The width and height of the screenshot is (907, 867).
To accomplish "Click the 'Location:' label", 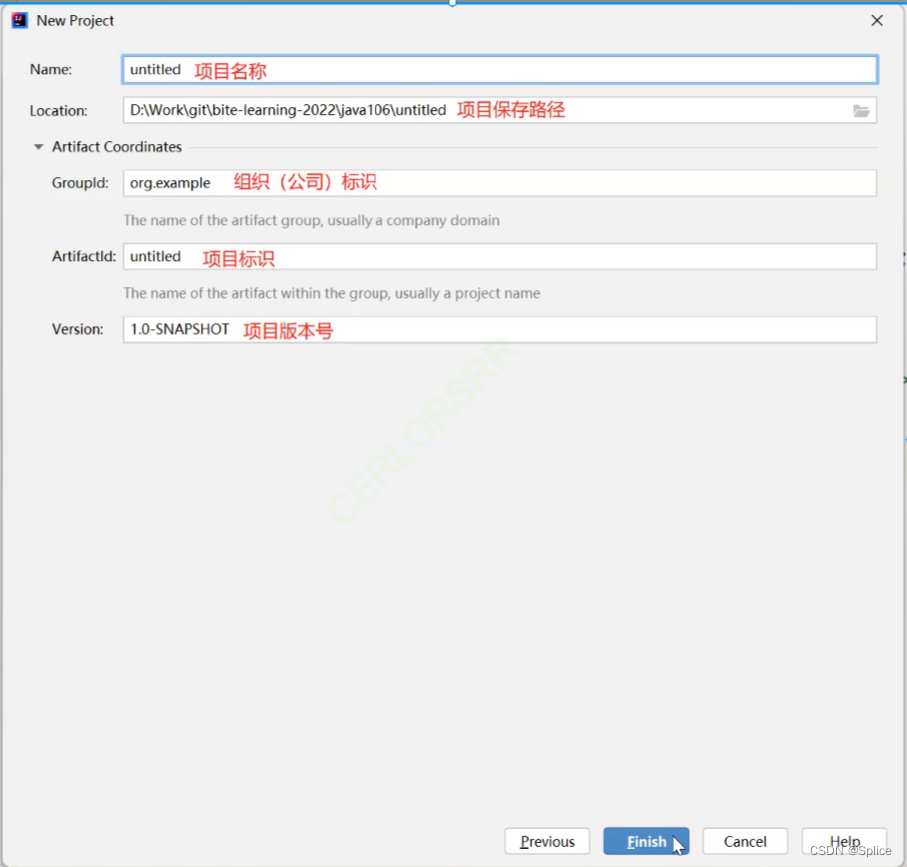I will click(x=58, y=110).
